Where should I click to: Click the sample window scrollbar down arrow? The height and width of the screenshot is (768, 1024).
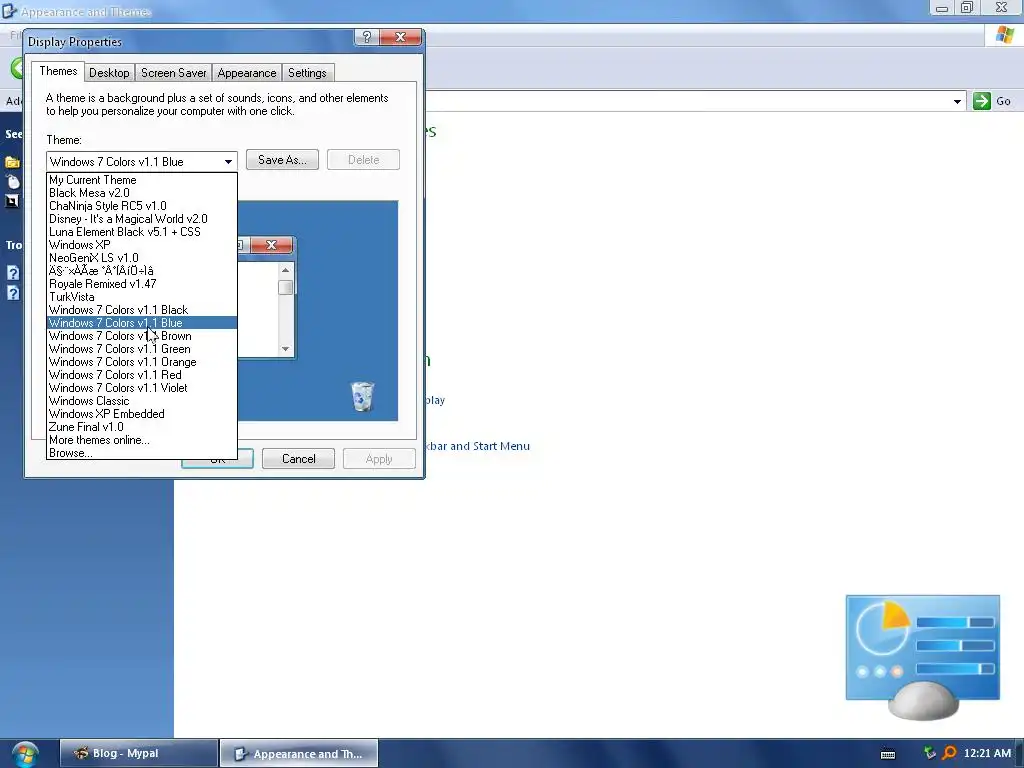click(285, 349)
